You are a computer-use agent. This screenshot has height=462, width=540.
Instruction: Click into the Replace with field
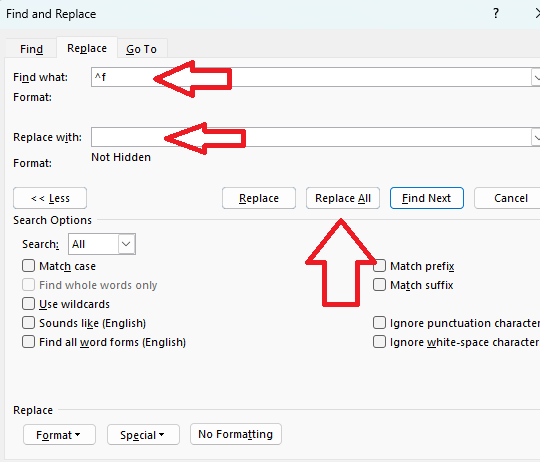click(311, 137)
